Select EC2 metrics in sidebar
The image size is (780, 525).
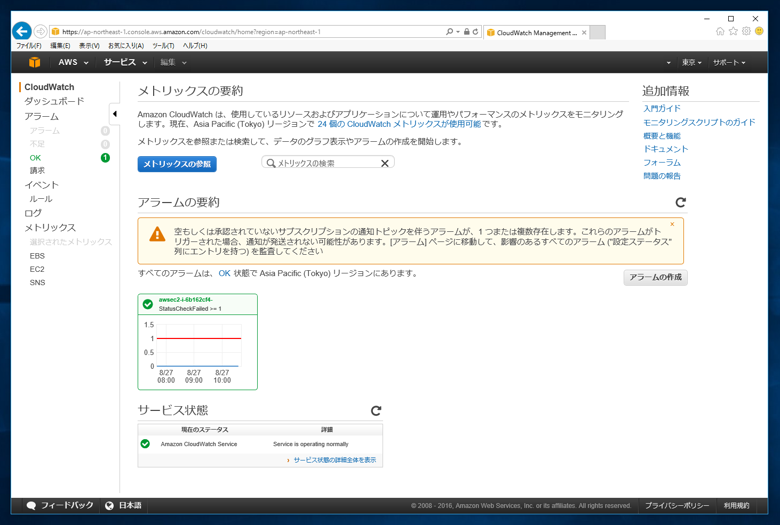[x=37, y=269]
